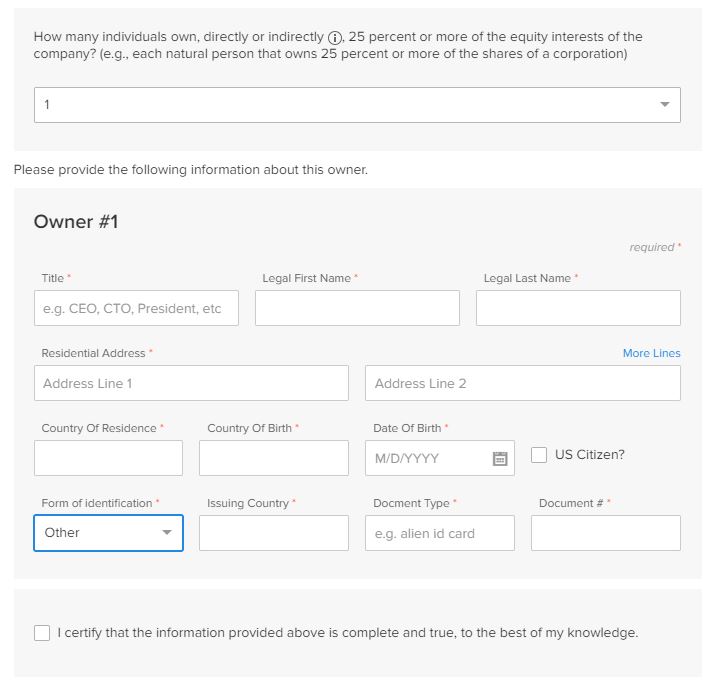This screenshot has height=684, width=724.
Task: Select the Address Line 1 field
Action: (x=191, y=383)
